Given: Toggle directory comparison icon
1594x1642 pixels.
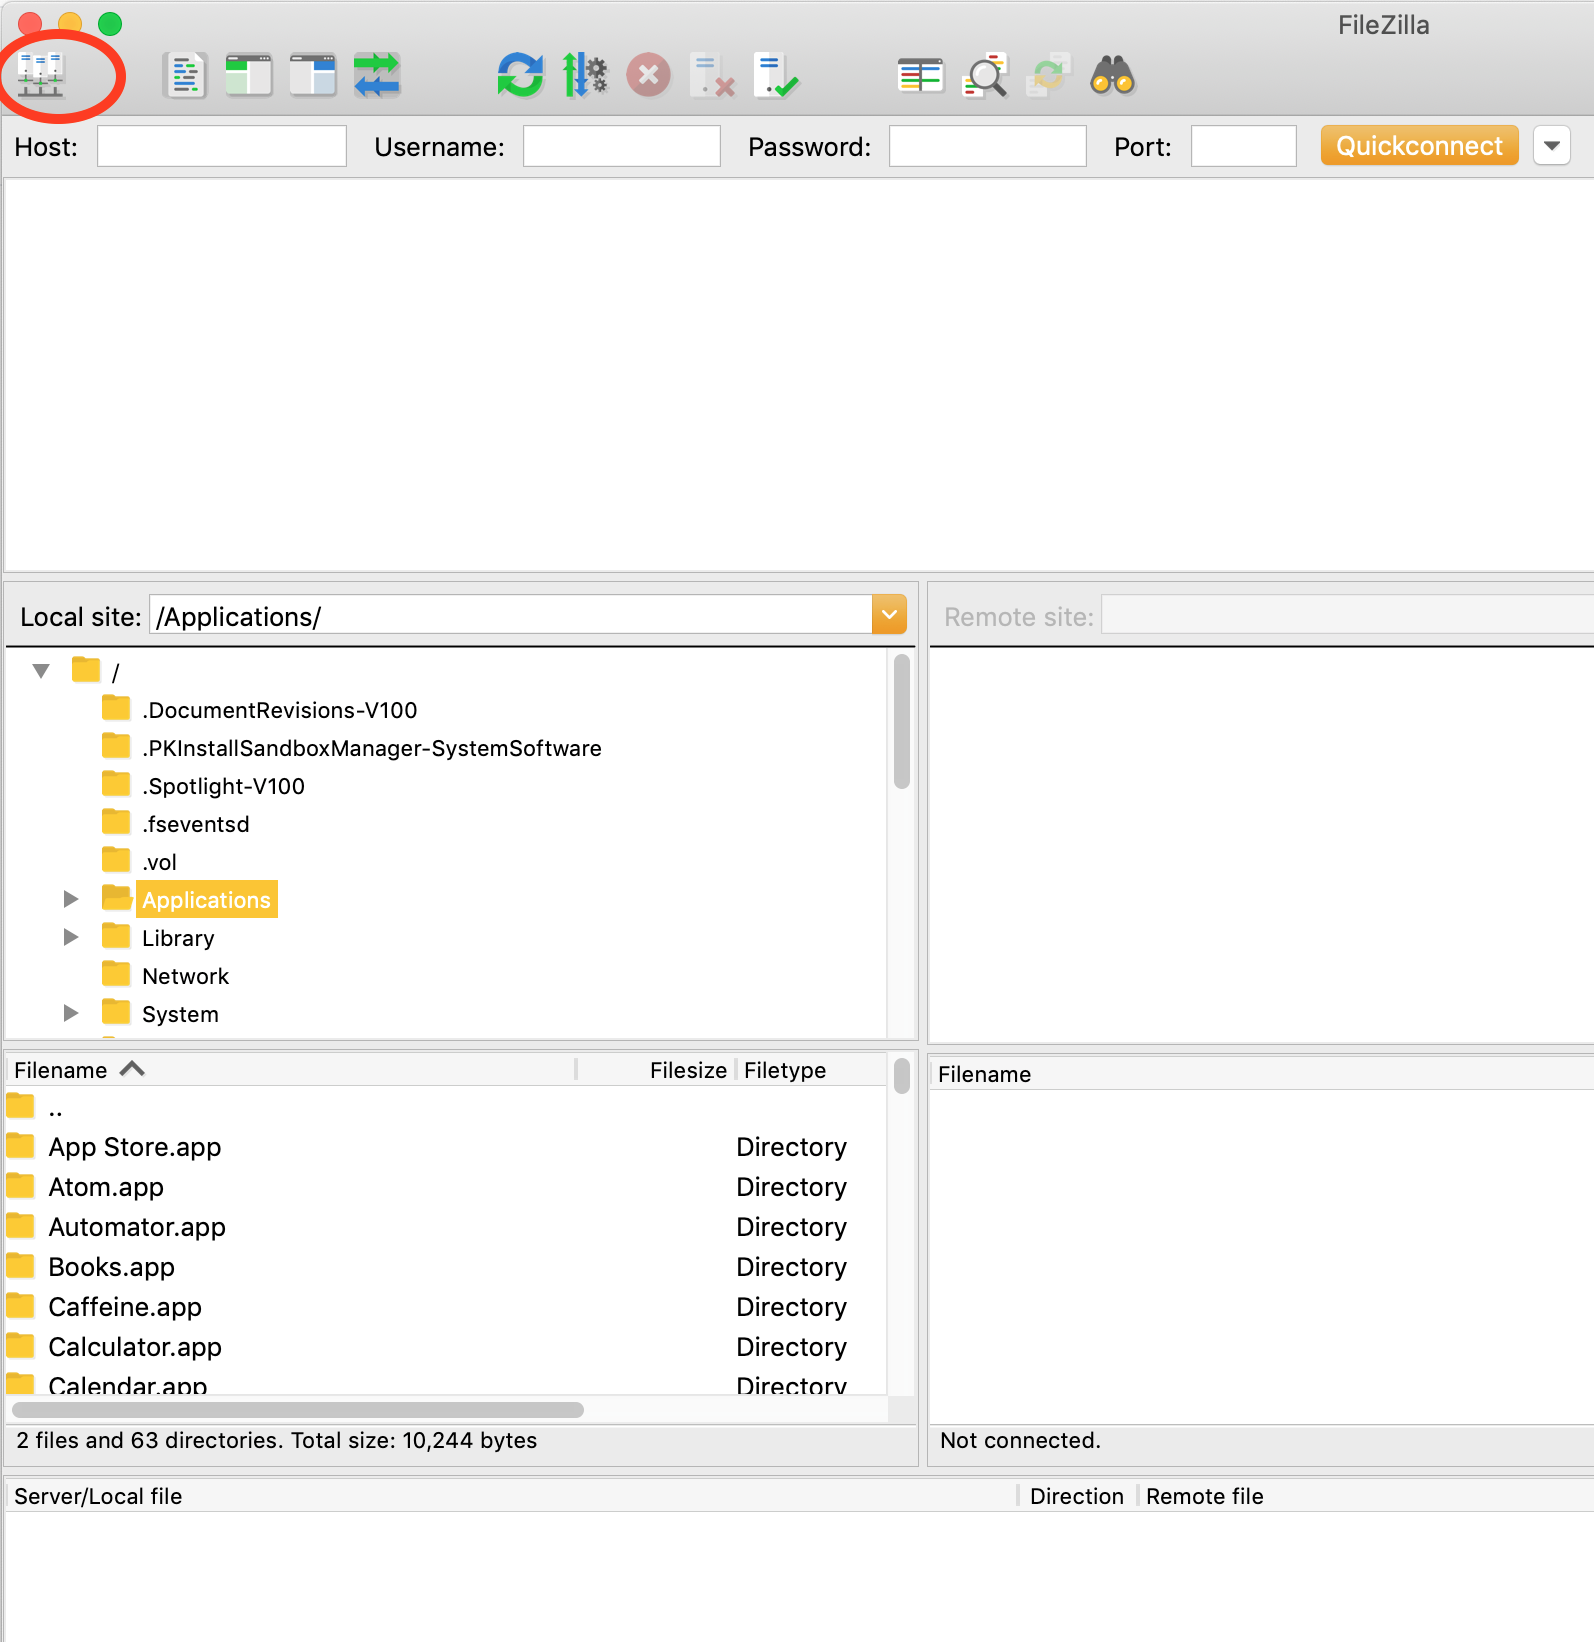Looking at the screenshot, I should pyautogui.click(x=985, y=75).
